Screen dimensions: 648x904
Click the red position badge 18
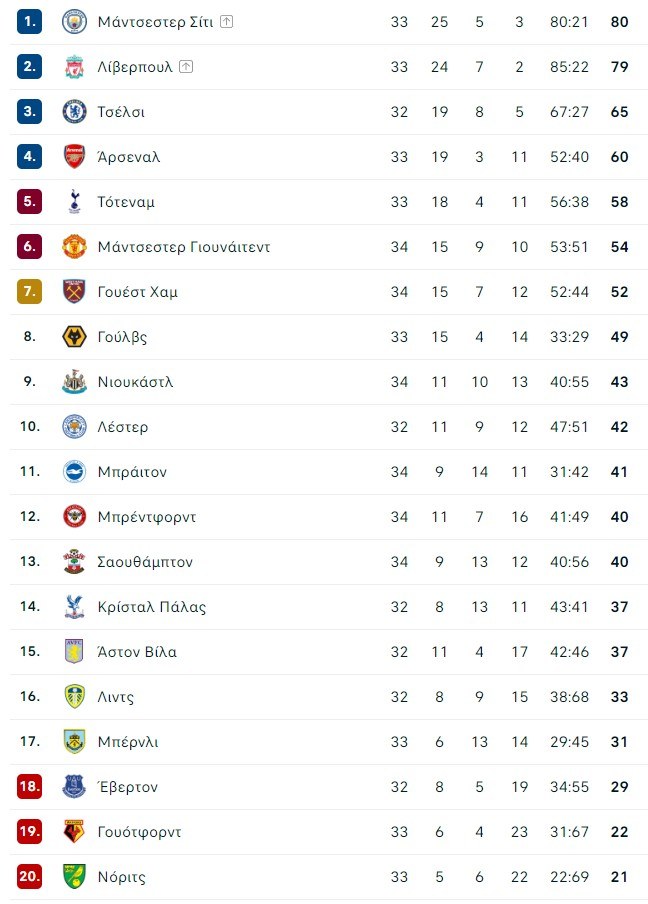[29, 787]
